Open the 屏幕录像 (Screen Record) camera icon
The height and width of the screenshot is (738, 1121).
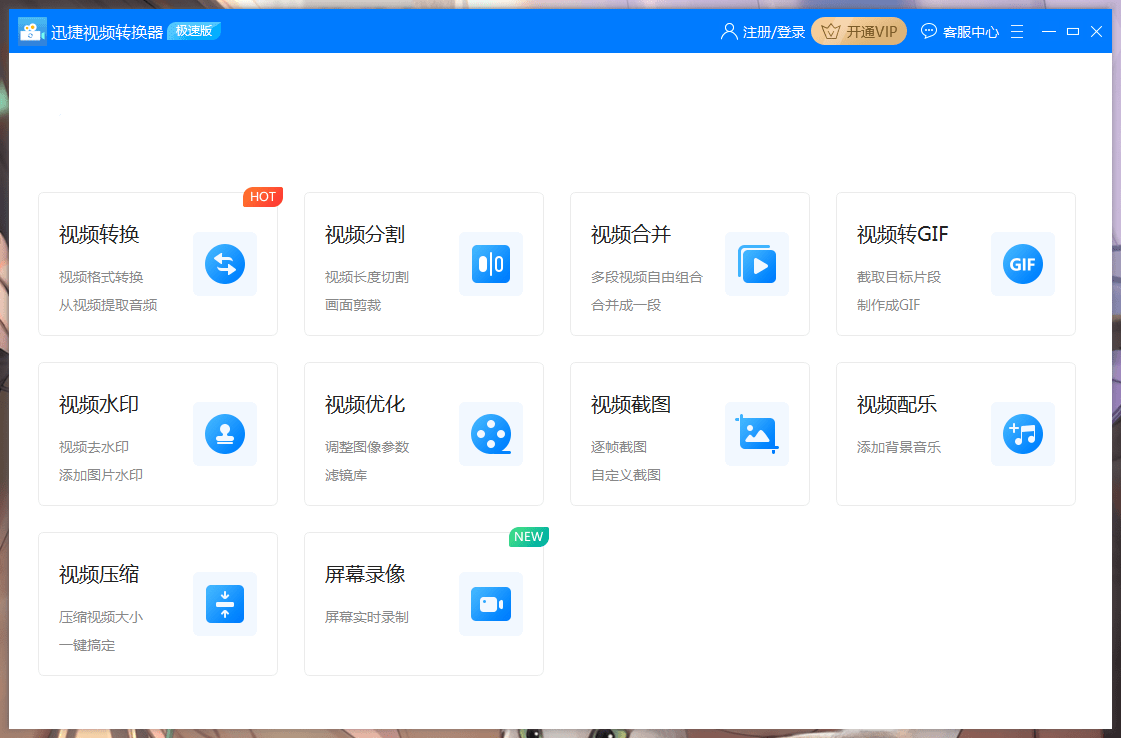(x=490, y=604)
